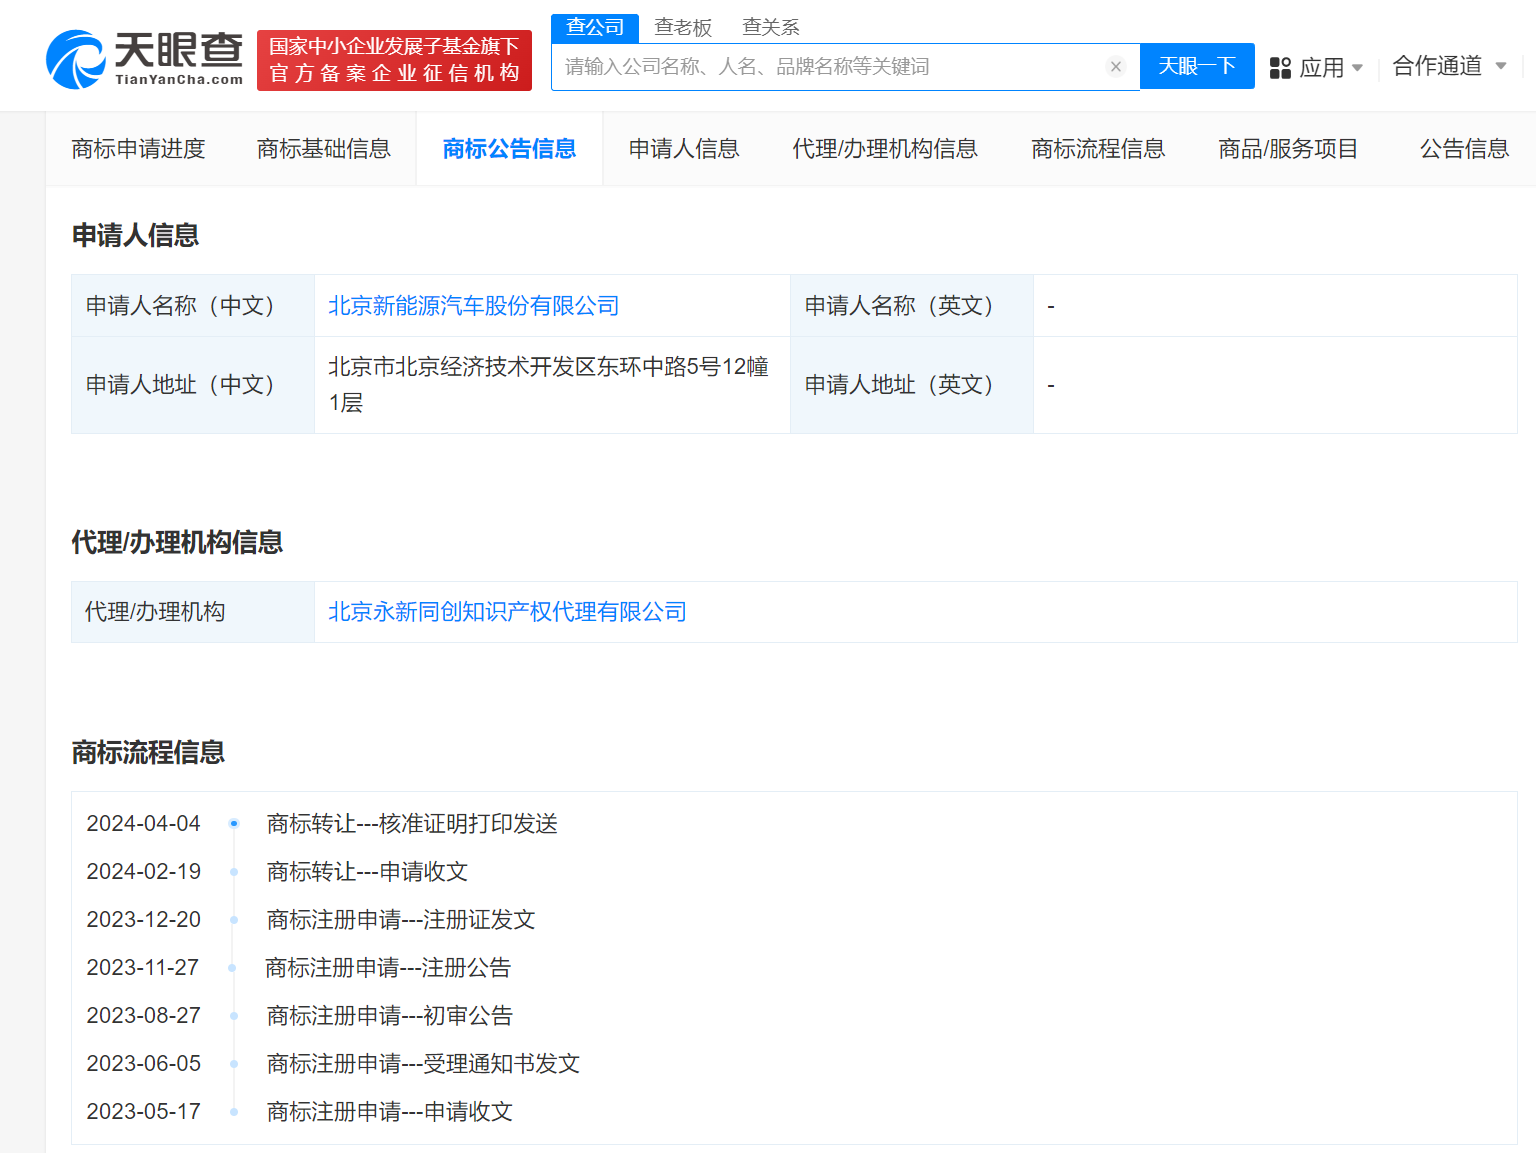Open the 北京永新同创知识产权代理有限公司 agency link
The image size is (1536, 1153).
[507, 611]
